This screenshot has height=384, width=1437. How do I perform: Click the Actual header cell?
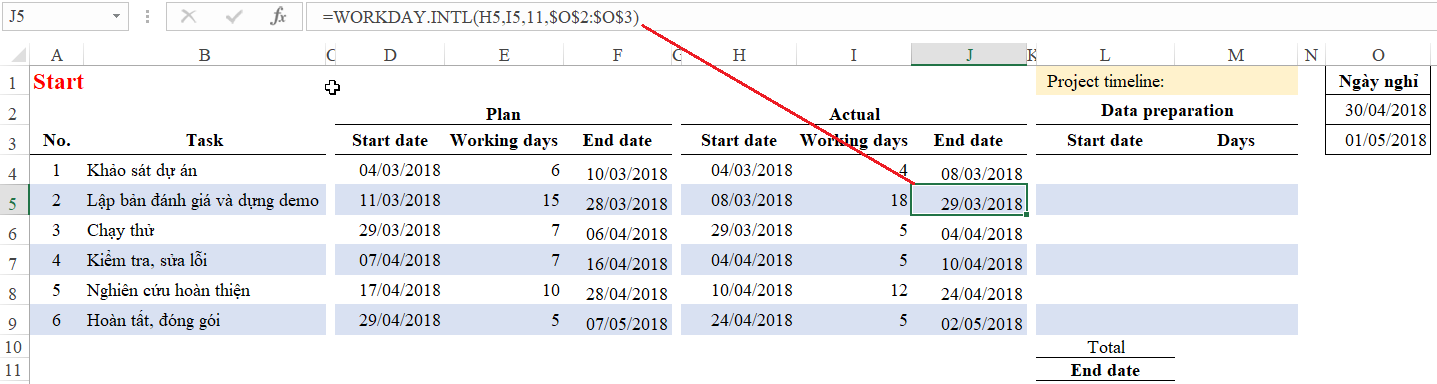point(854,115)
